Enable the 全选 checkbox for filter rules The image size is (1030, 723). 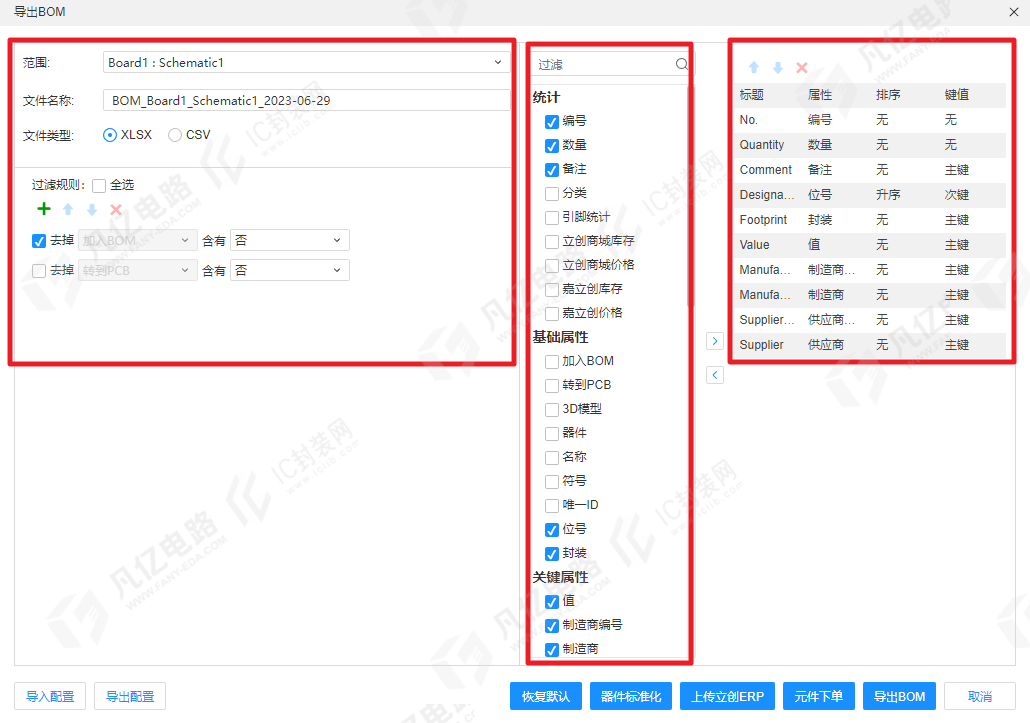pos(99,186)
